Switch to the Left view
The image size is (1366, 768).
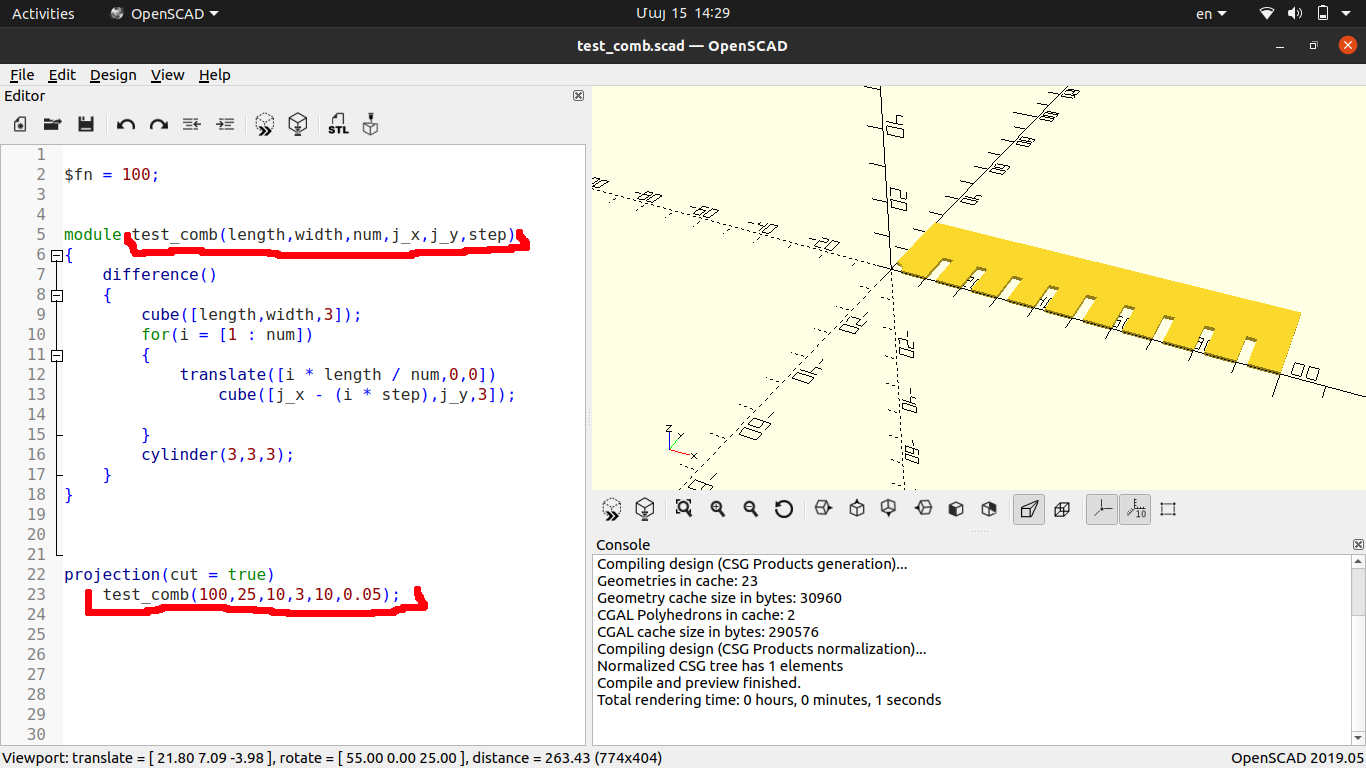[923, 508]
